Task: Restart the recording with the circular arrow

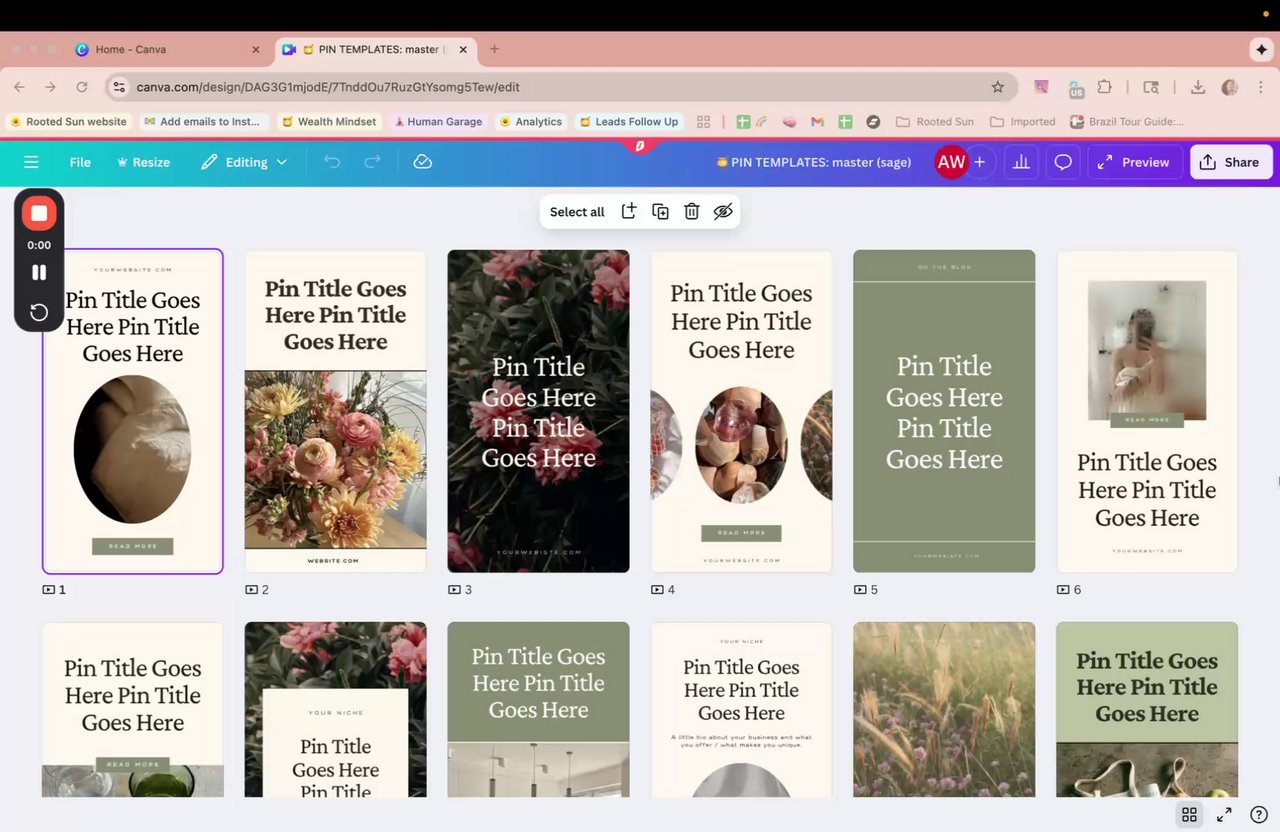Action: [x=39, y=312]
